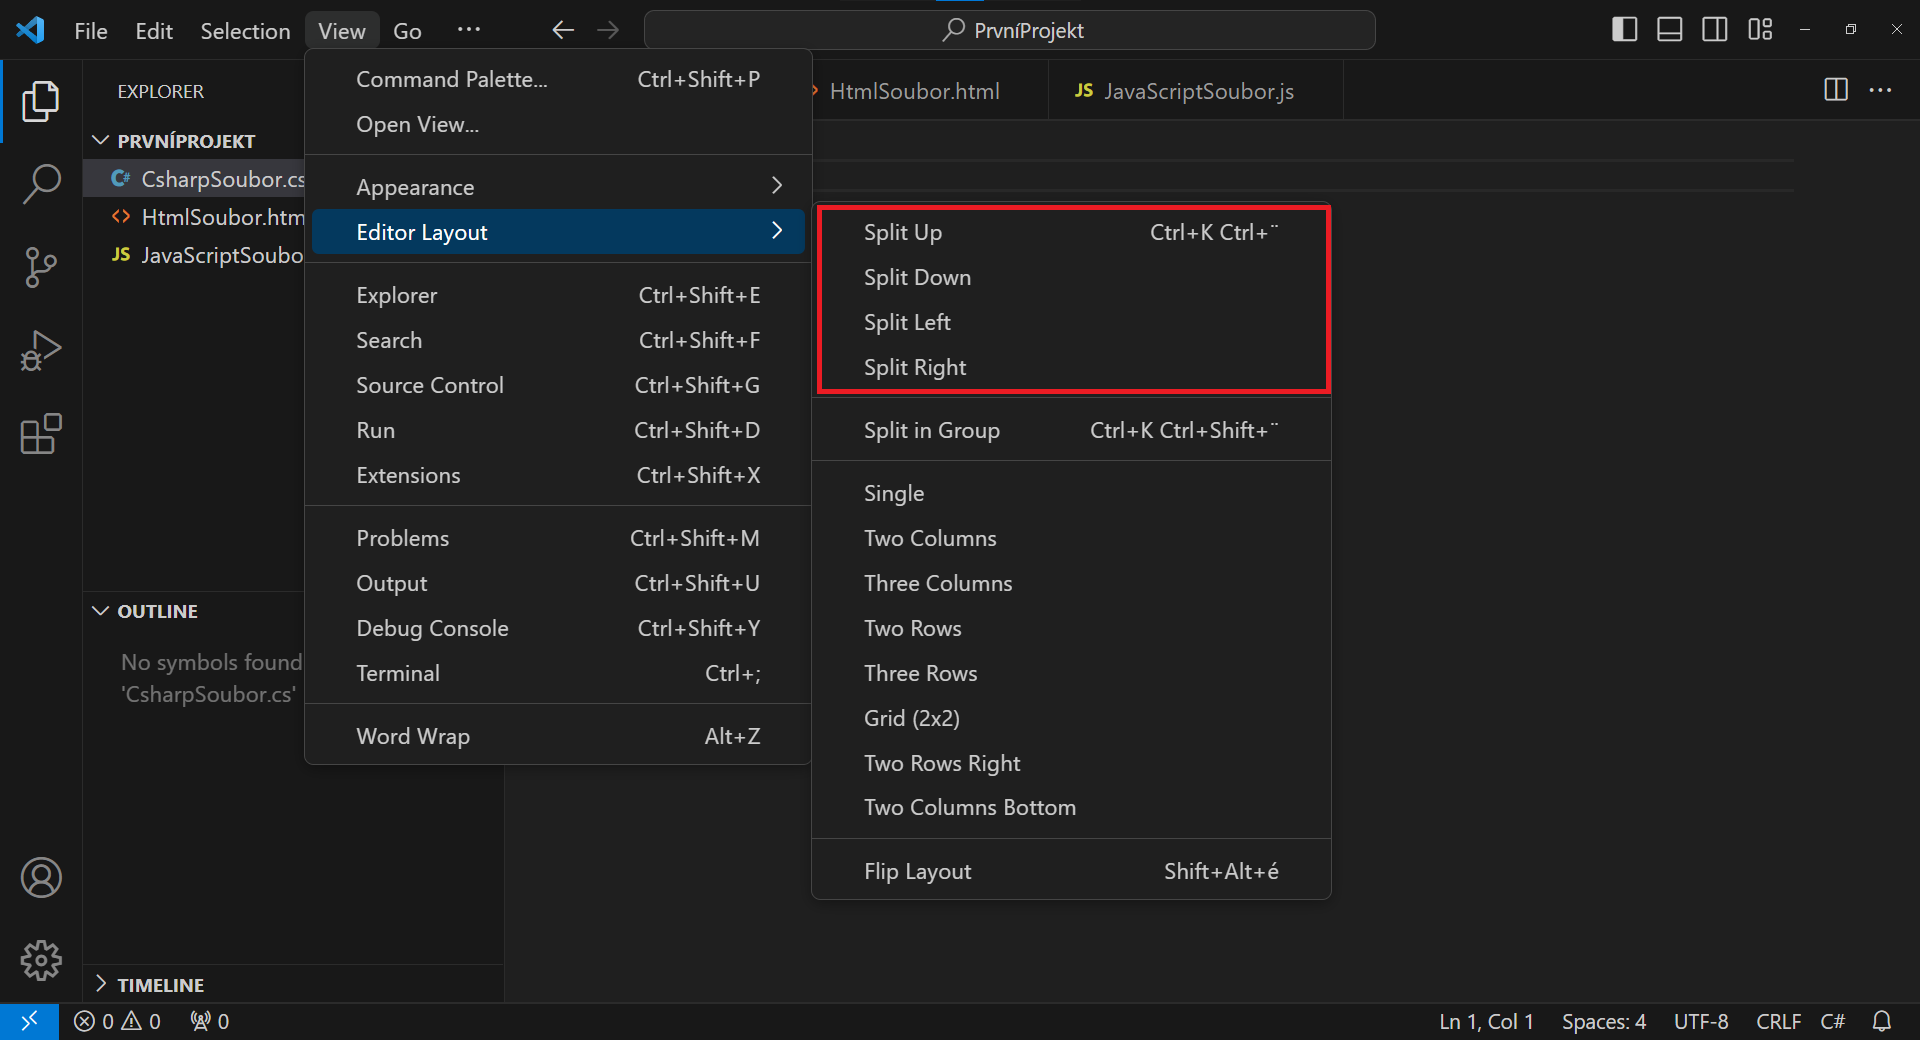Open the Go menu

coord(407,30)
